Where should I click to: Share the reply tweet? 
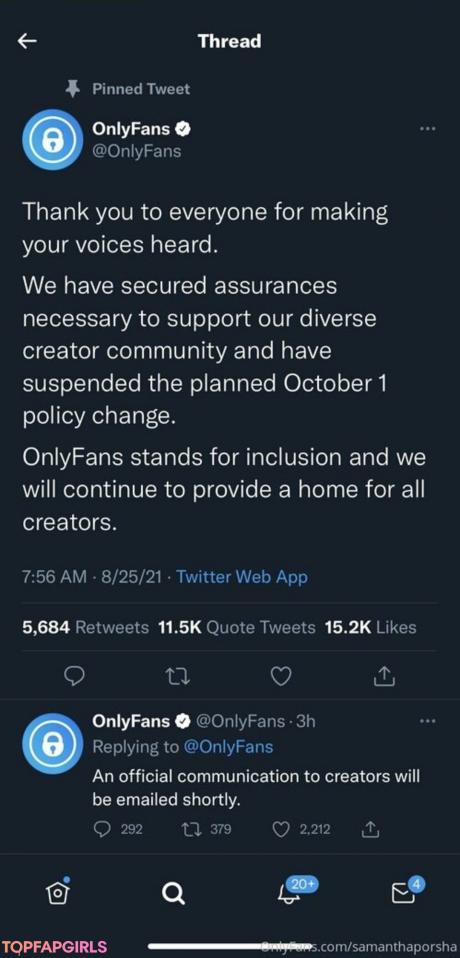pos(372,829)
